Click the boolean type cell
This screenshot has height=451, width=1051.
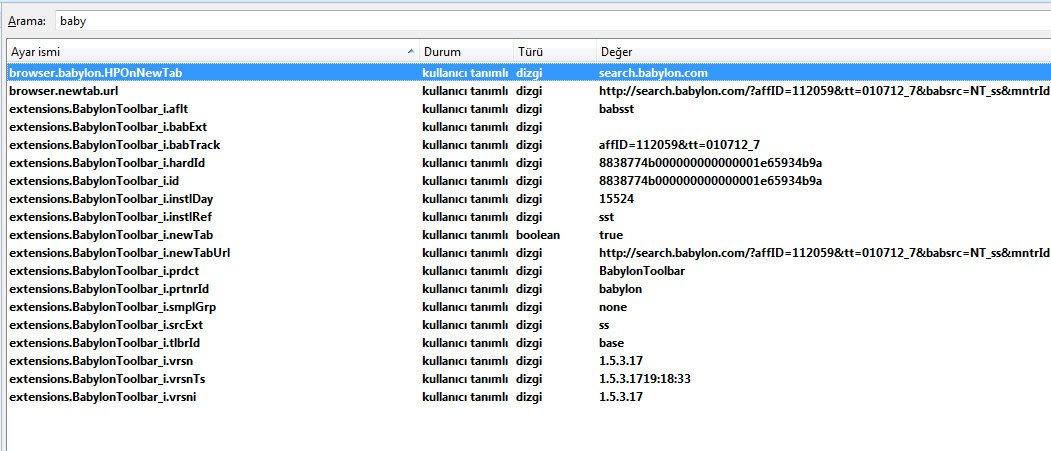[538, 235]
